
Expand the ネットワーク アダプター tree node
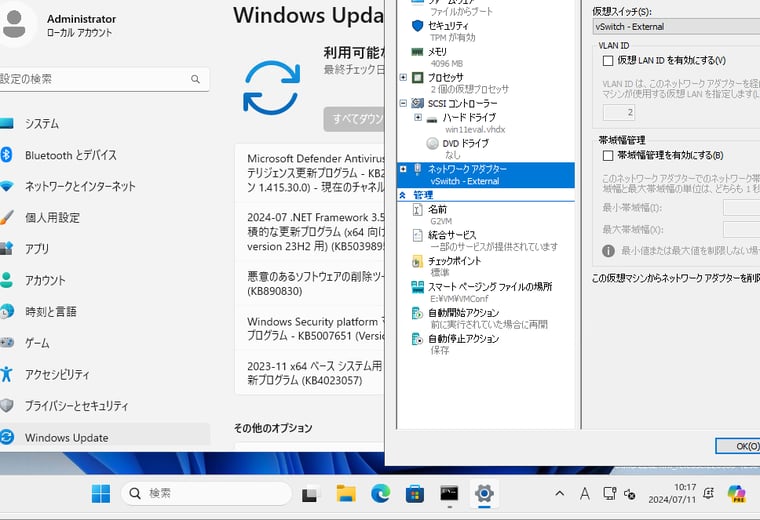pos(403,169)
